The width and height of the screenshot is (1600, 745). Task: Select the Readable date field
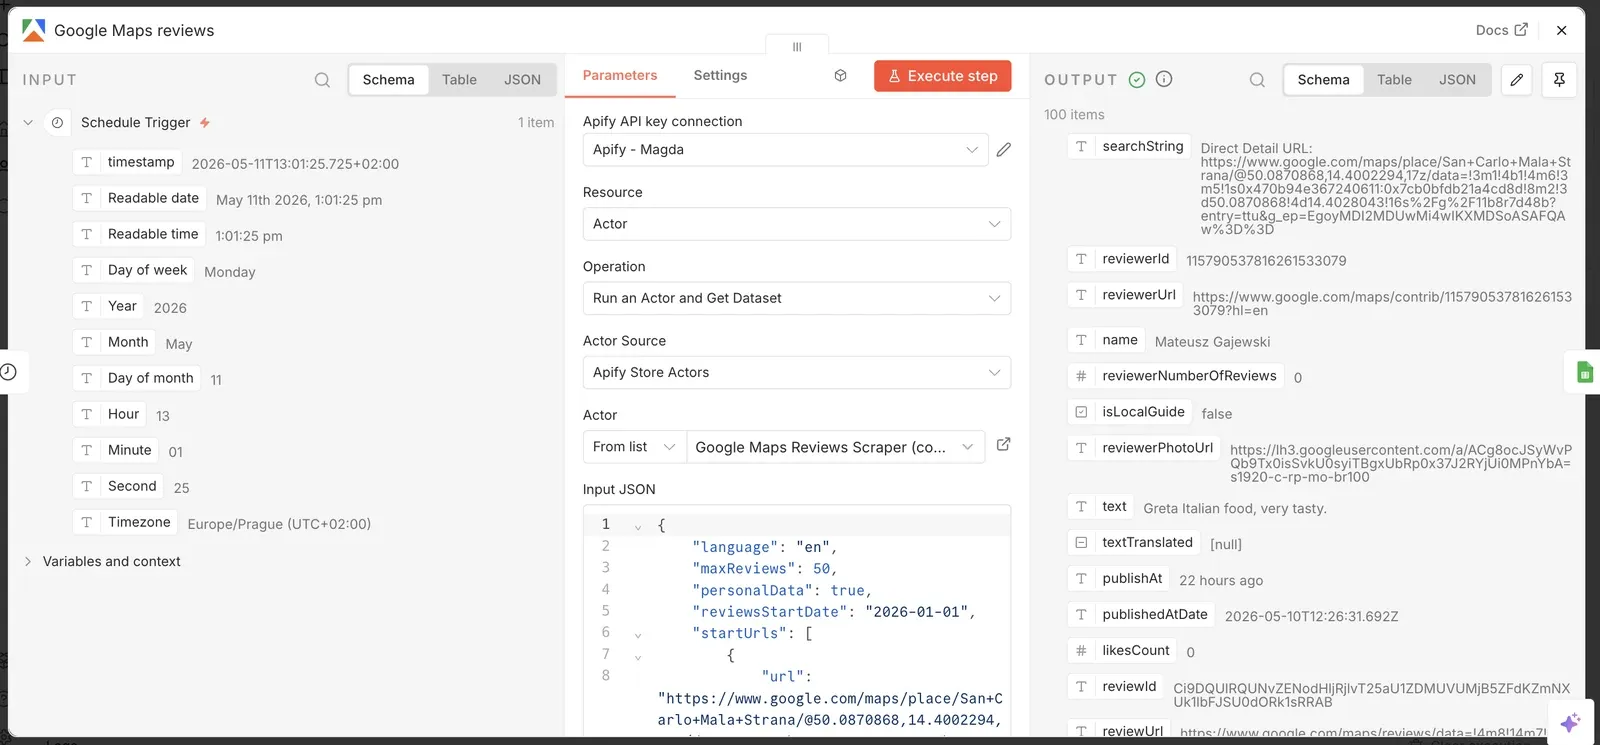coord(140,198)
